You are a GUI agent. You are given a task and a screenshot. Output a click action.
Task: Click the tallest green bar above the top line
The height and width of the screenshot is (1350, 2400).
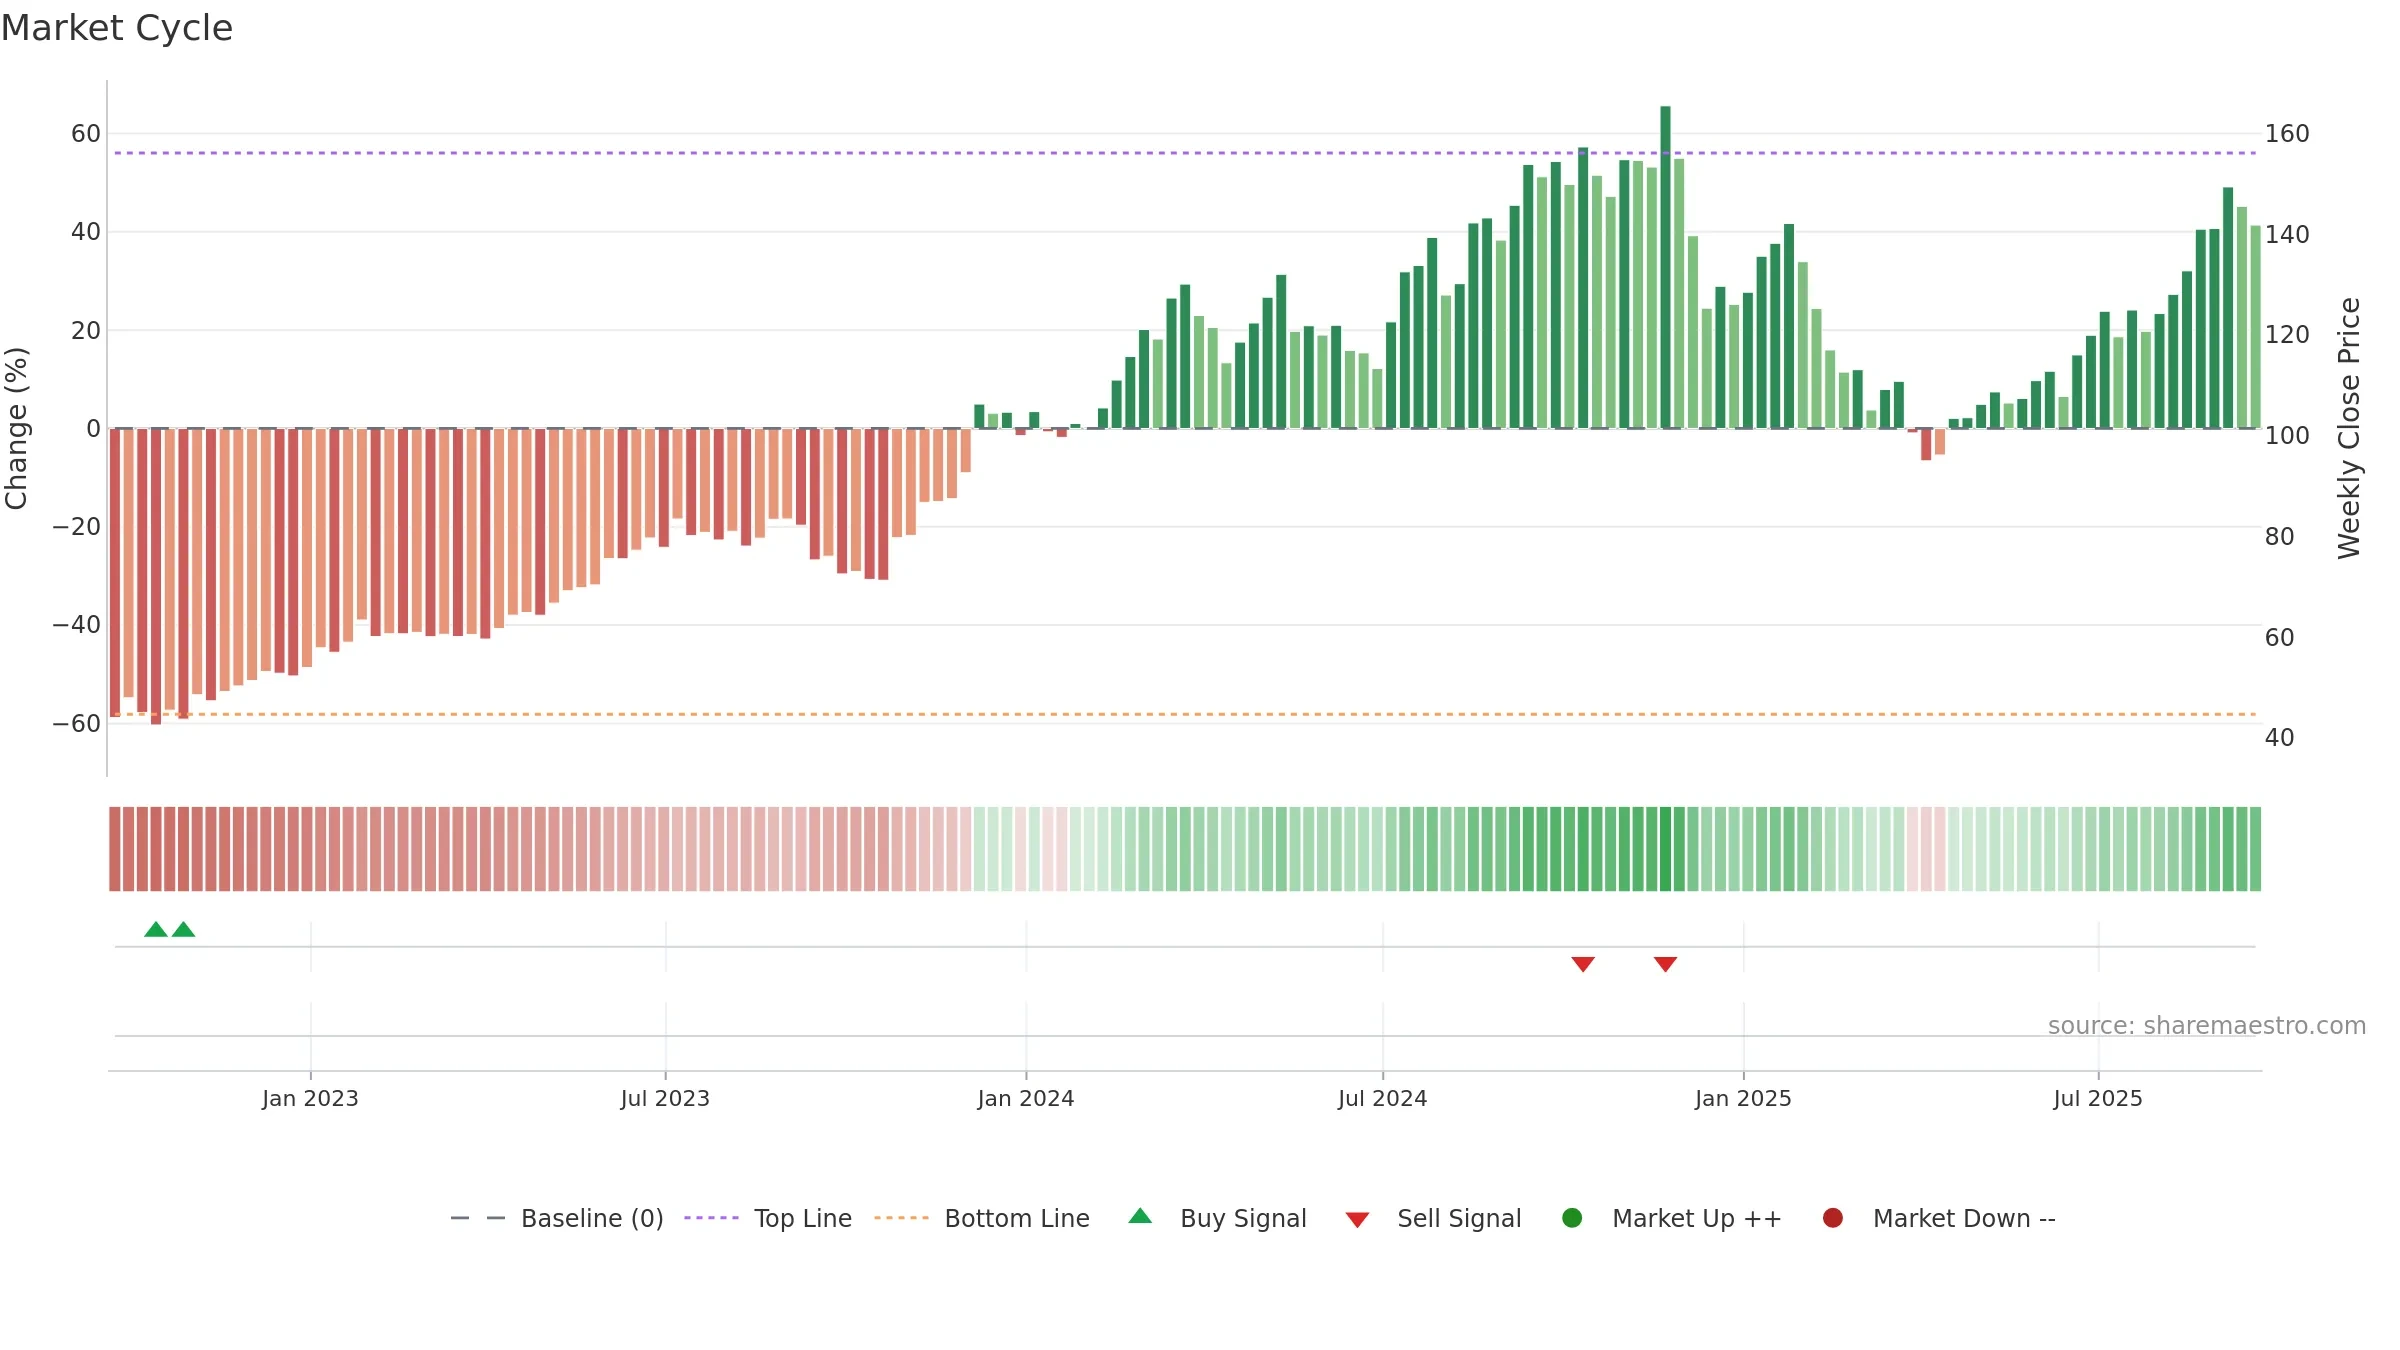point(1665,267)
